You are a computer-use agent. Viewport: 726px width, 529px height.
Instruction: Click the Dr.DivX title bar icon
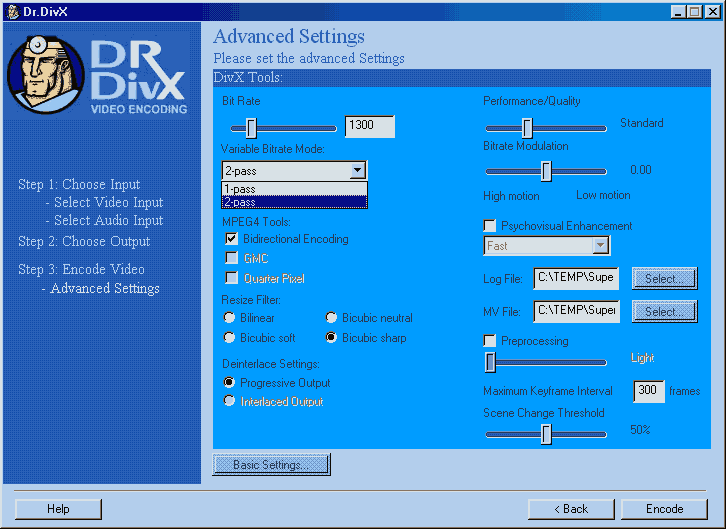point(11,11)
